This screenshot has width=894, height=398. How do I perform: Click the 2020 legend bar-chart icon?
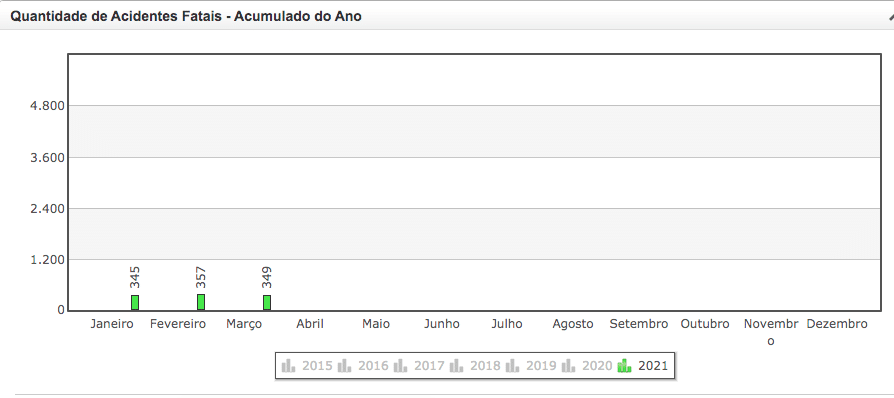(568, 365)
